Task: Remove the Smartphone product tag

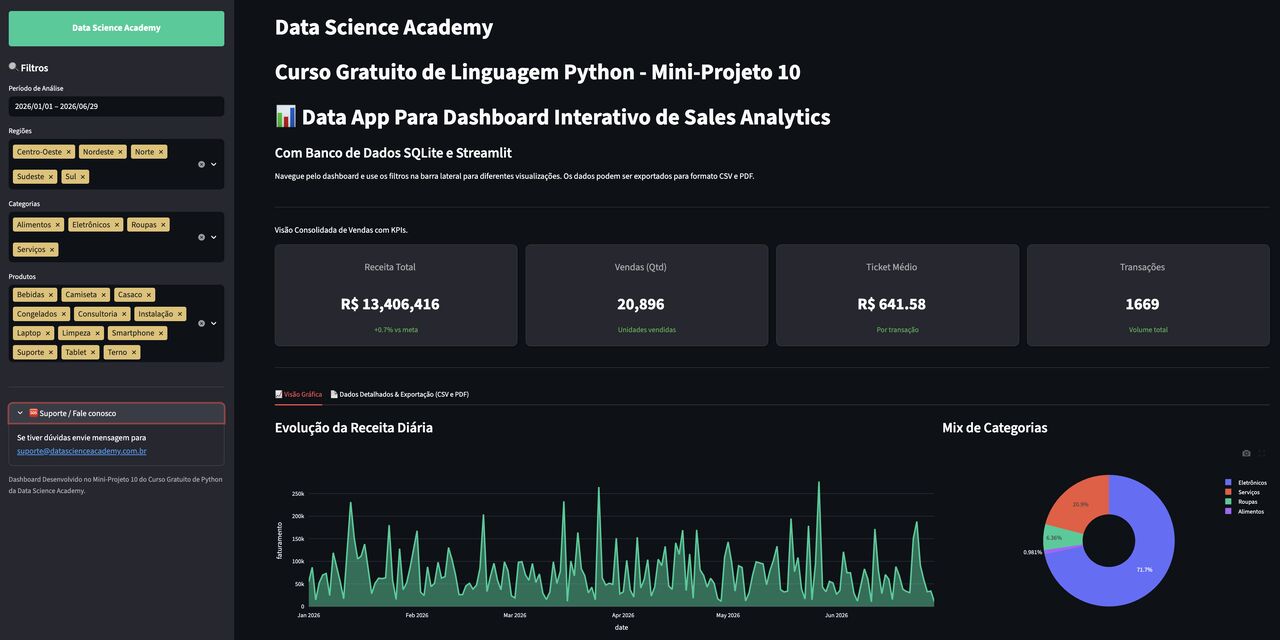Action: (161, 333)
